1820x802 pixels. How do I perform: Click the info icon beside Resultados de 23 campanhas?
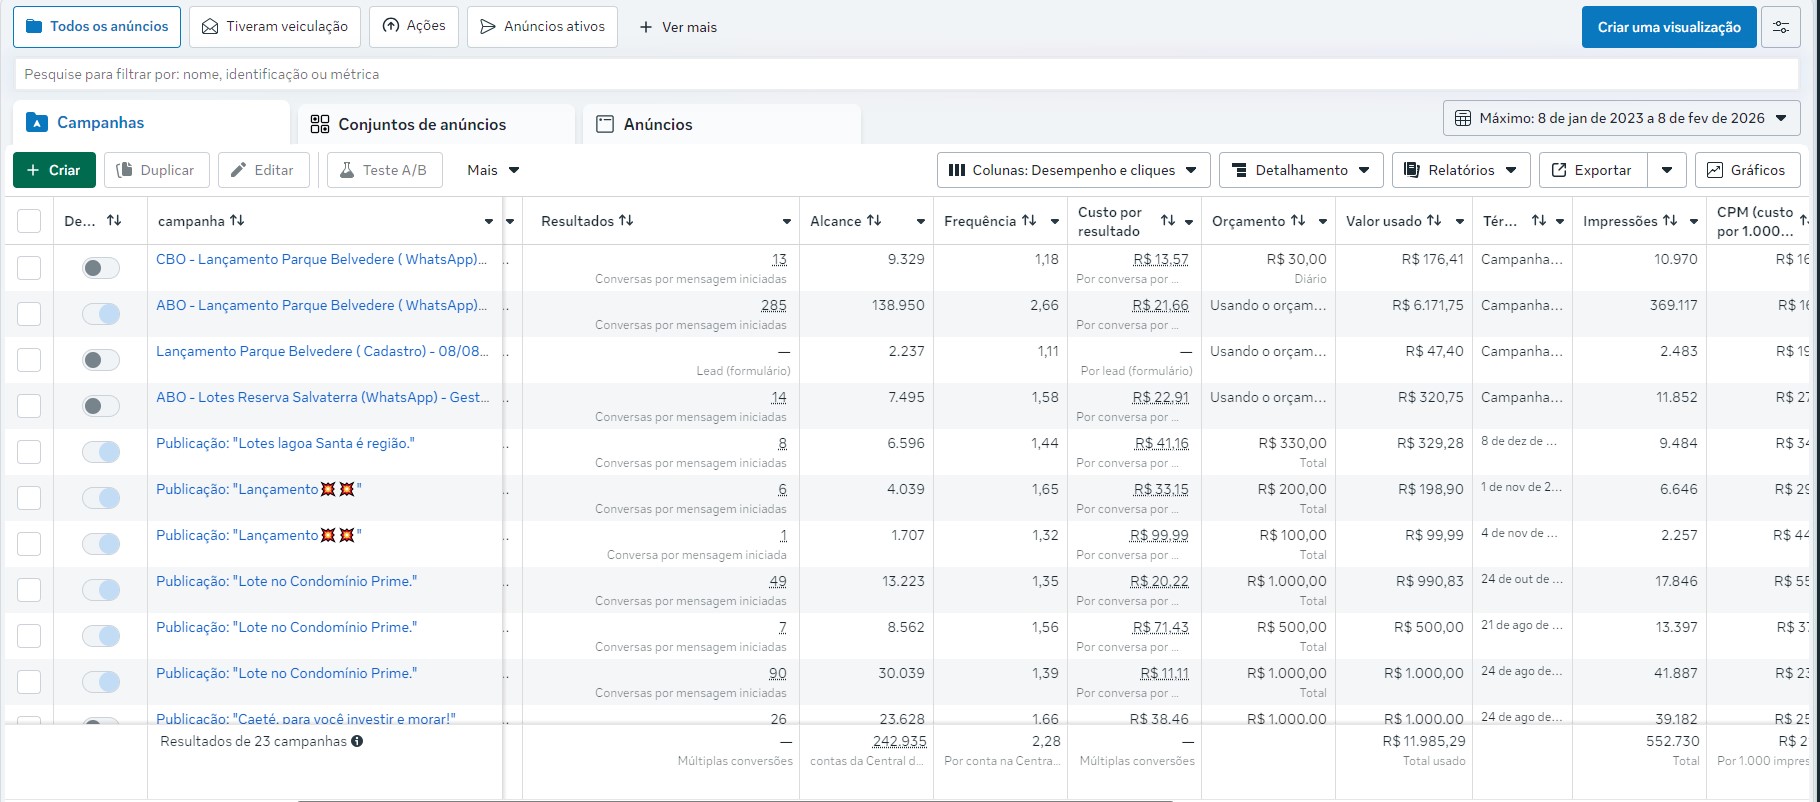click(357, 741)
